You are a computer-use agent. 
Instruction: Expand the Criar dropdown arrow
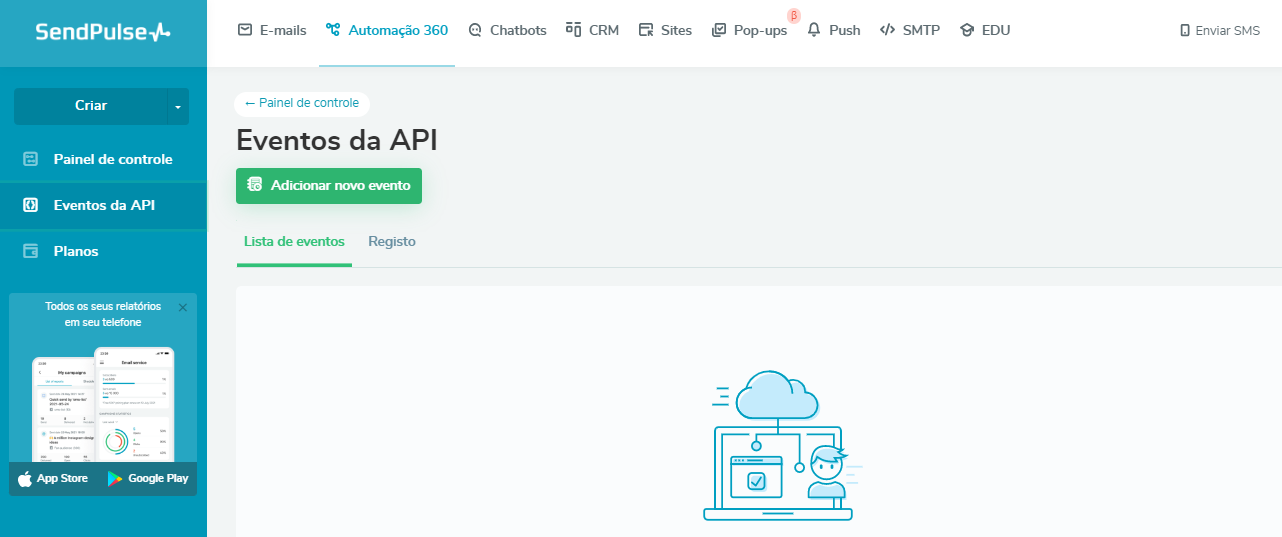click(178, 106)
